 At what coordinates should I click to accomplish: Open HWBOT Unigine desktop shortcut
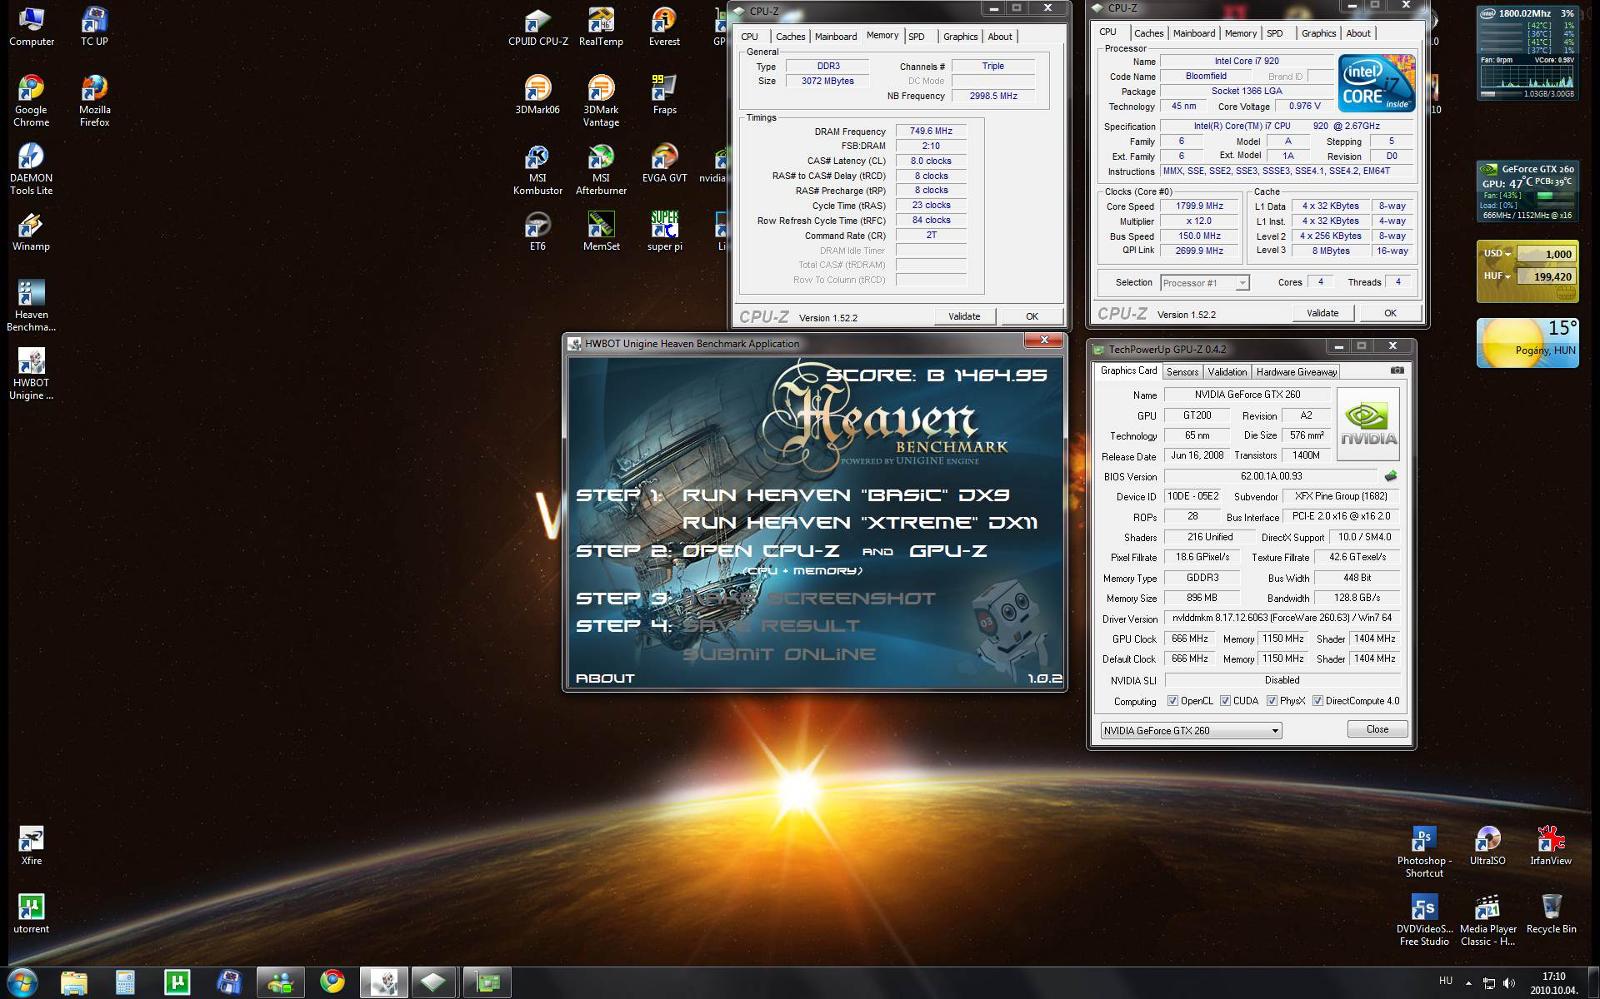[31, 373]
